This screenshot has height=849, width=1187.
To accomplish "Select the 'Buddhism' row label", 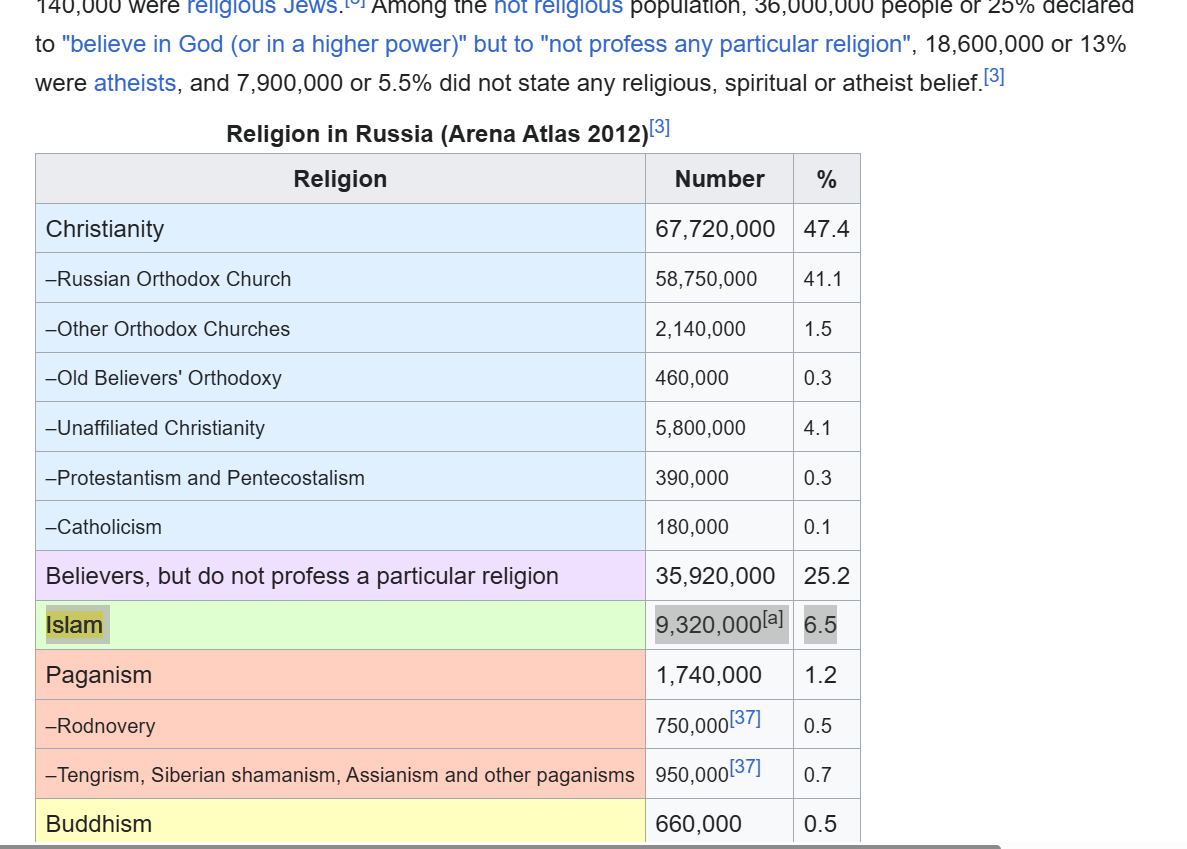I will (x=98, y=823).
